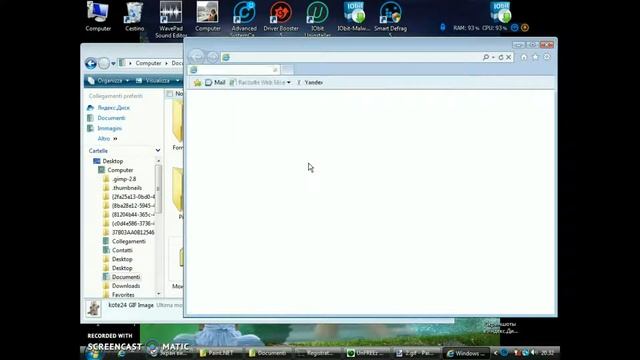Open the Home page icon in Internet Explorer
This screenshot has height=360, width=640.
[524, 57]
